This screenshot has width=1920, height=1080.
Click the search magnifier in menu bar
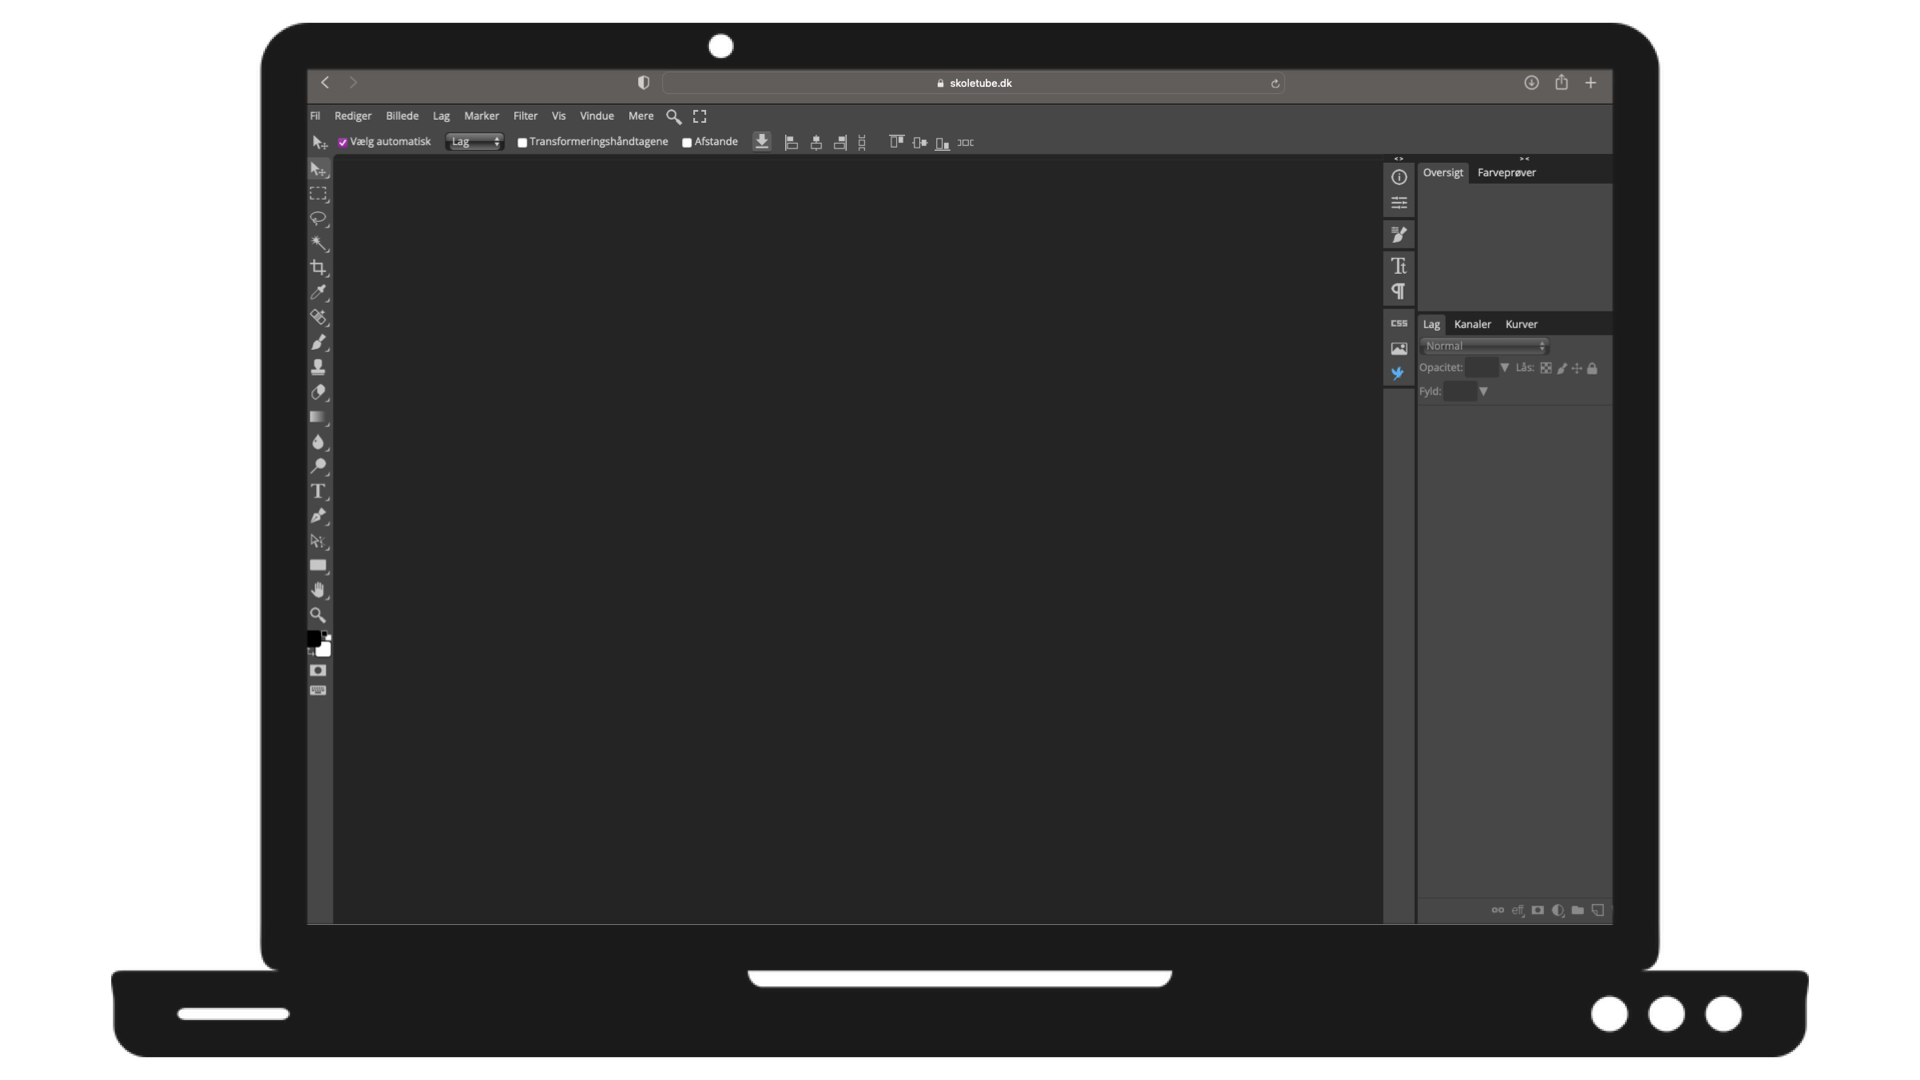[x=674, y=117]
